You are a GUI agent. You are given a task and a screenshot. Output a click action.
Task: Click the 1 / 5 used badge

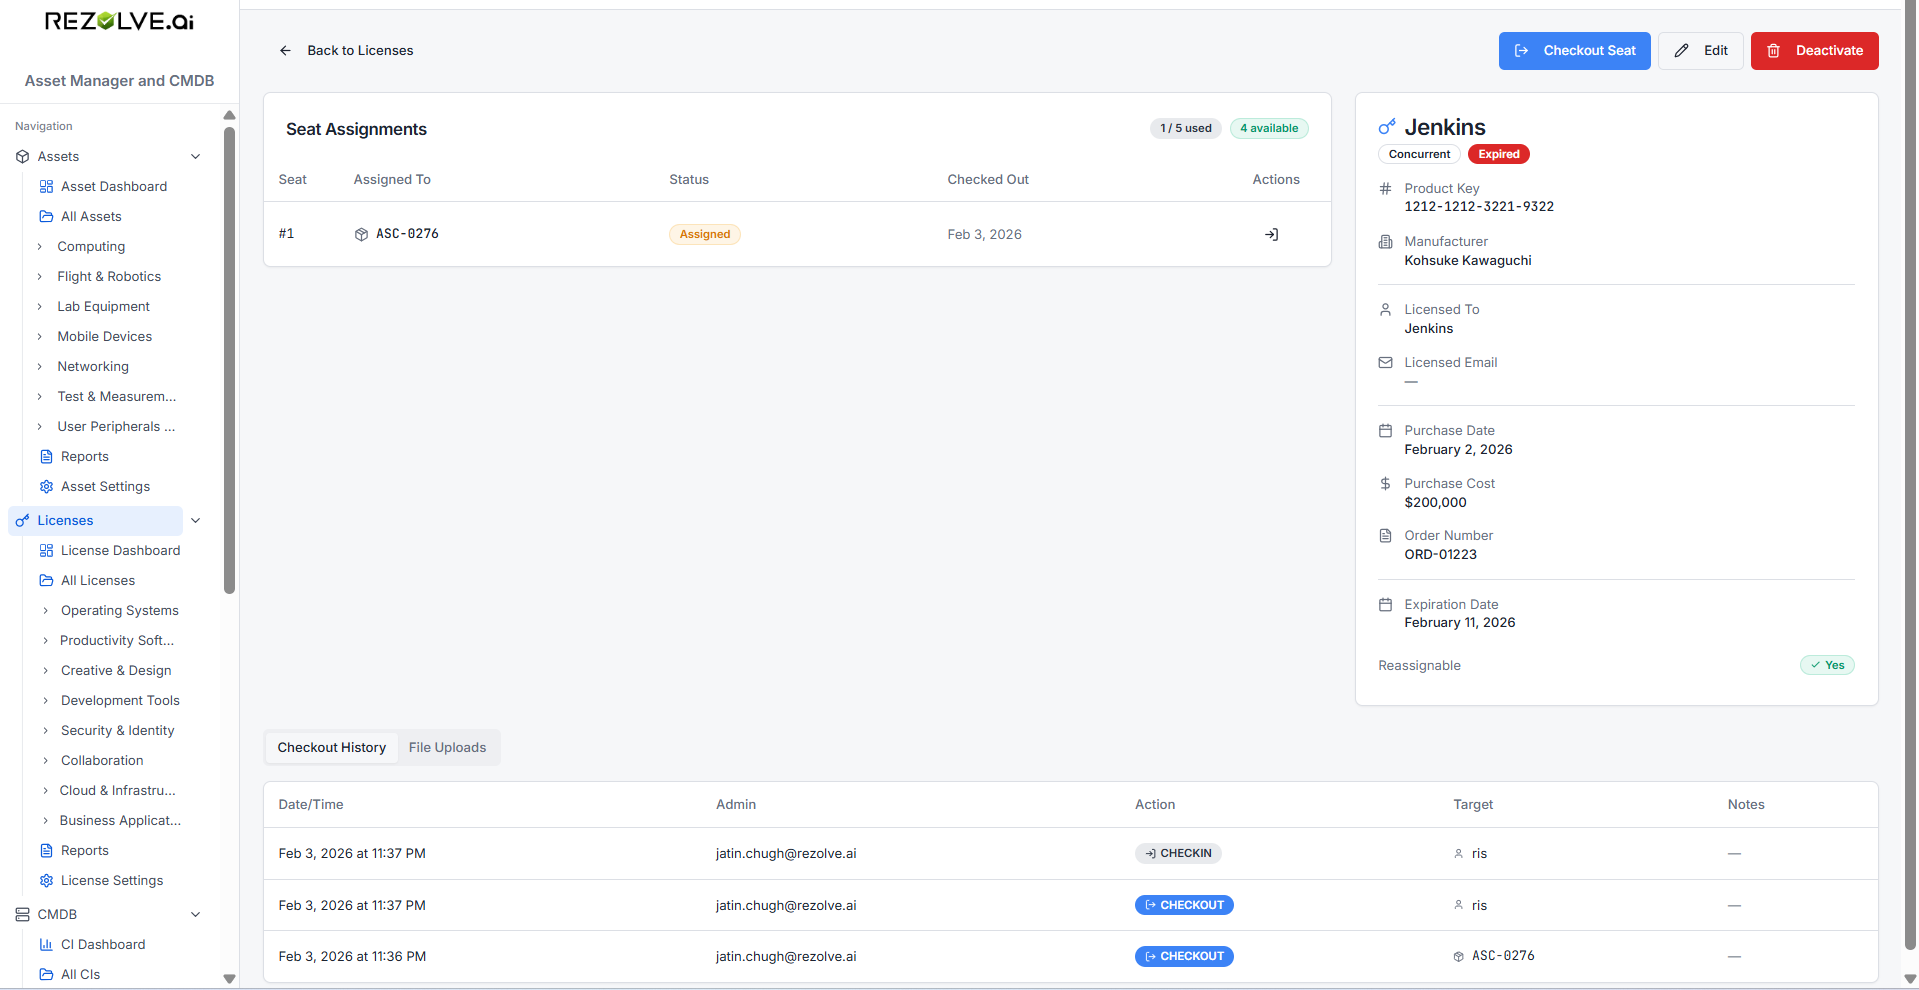tap(1185, 128)
